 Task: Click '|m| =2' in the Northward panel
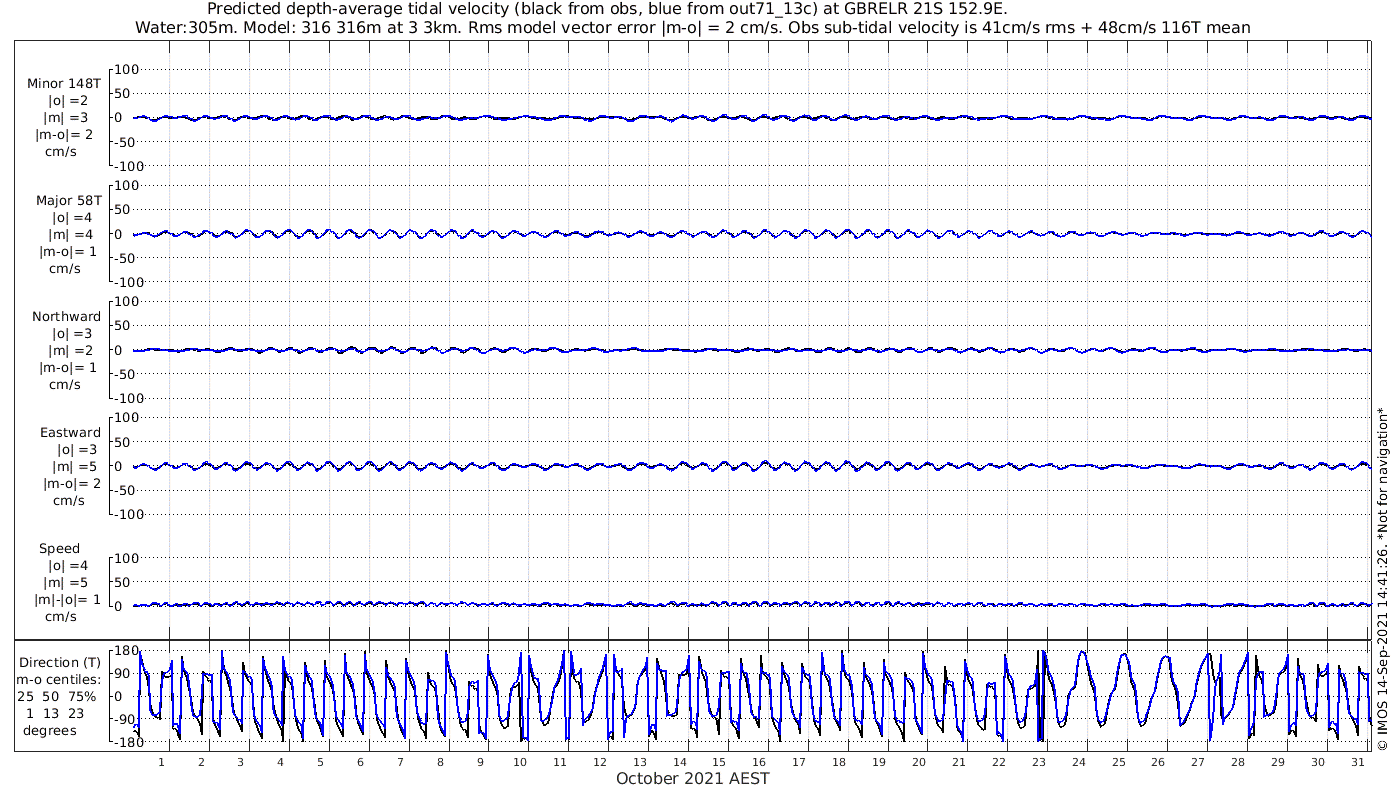tap(67, 351)
